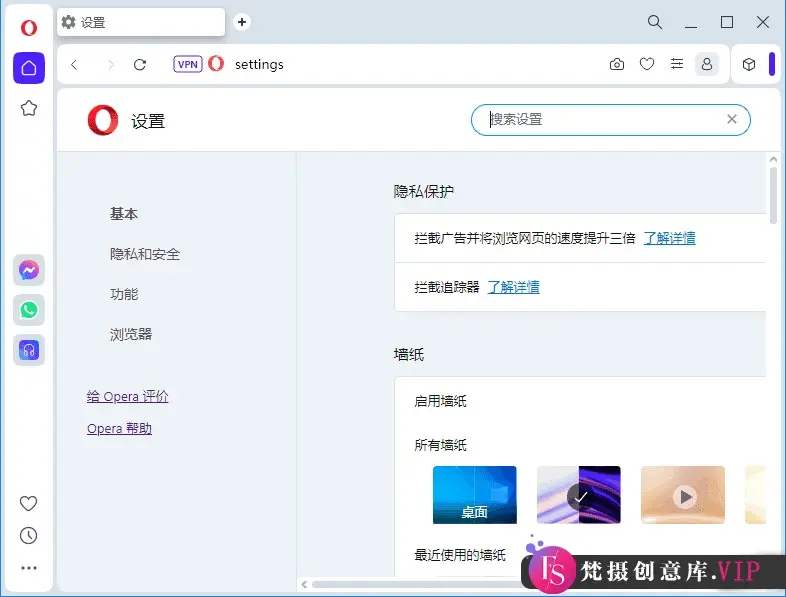Click the 隐私保护 section heading
Viewport: 786px width, 597px height.
point(424,191)
